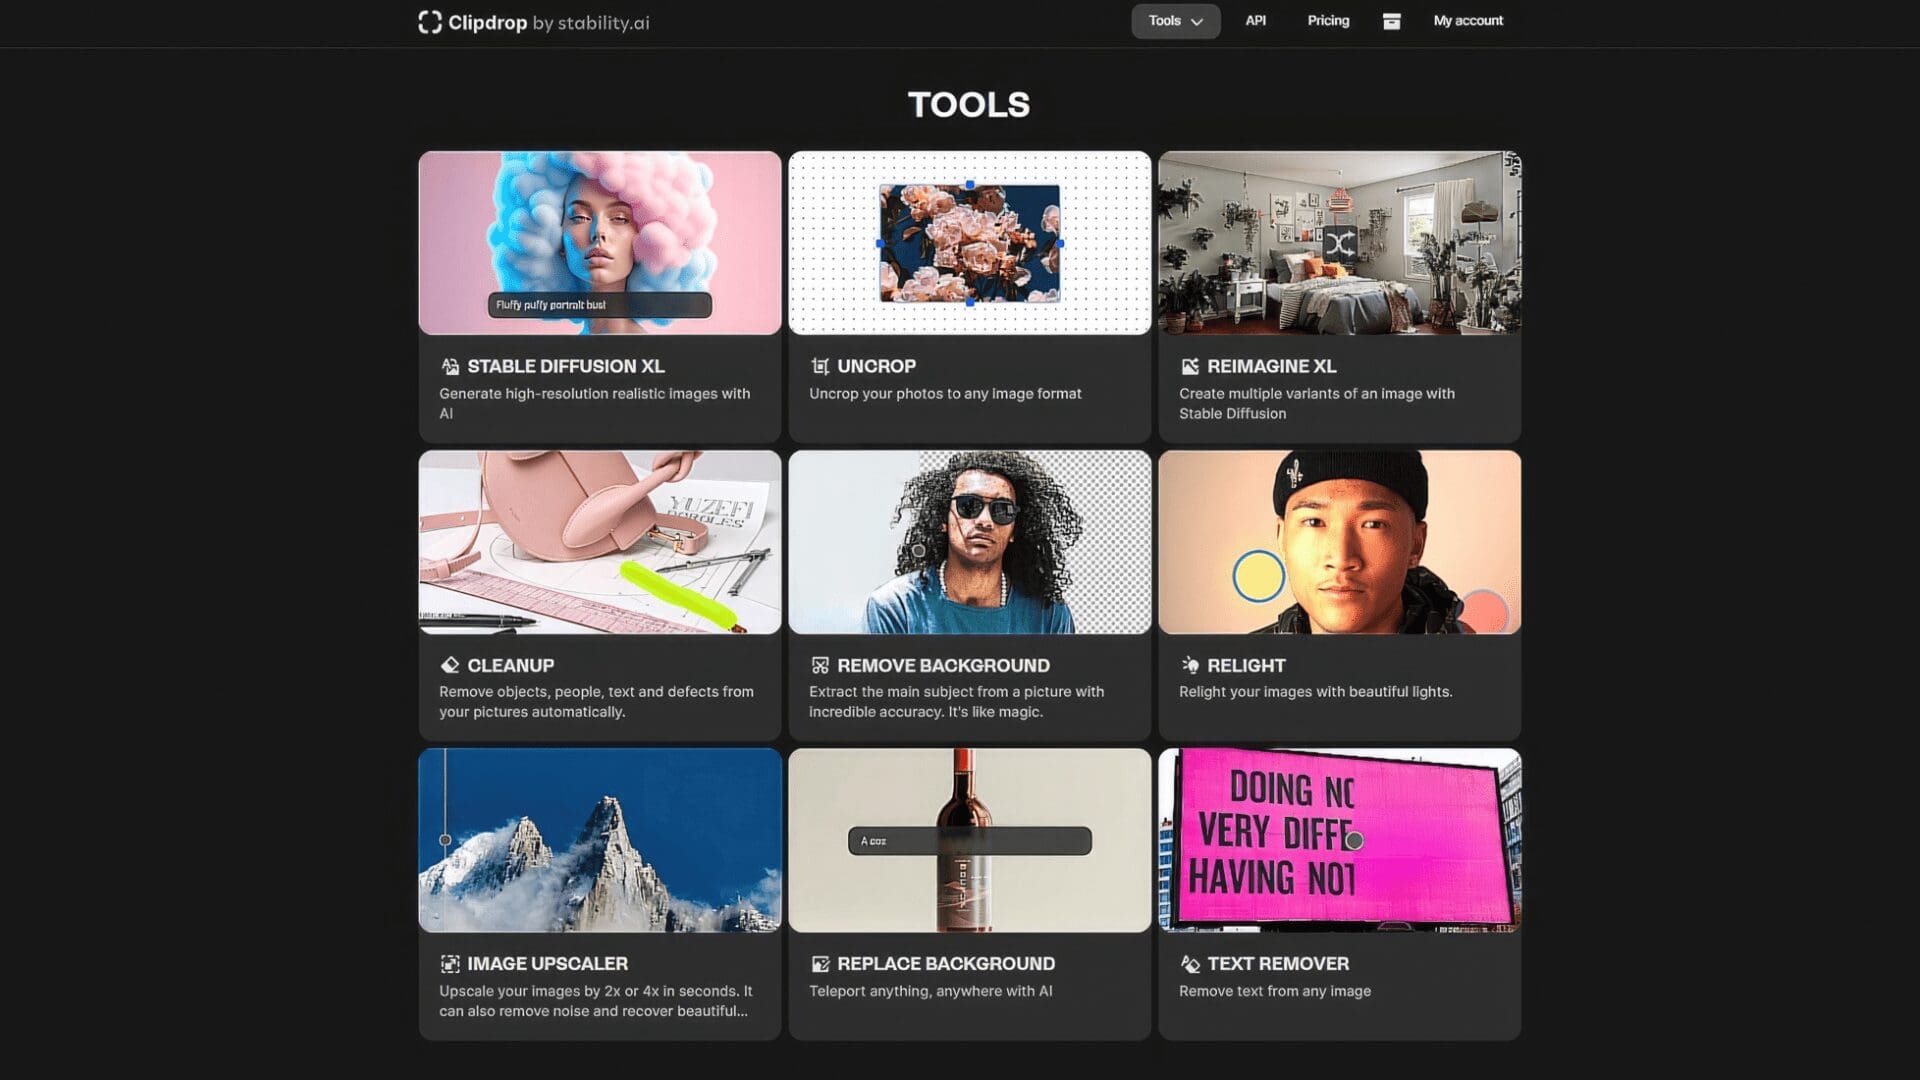Click the Clipdrop logo icon
This screenshot has width=1920, height=1080.
[429, 22]
